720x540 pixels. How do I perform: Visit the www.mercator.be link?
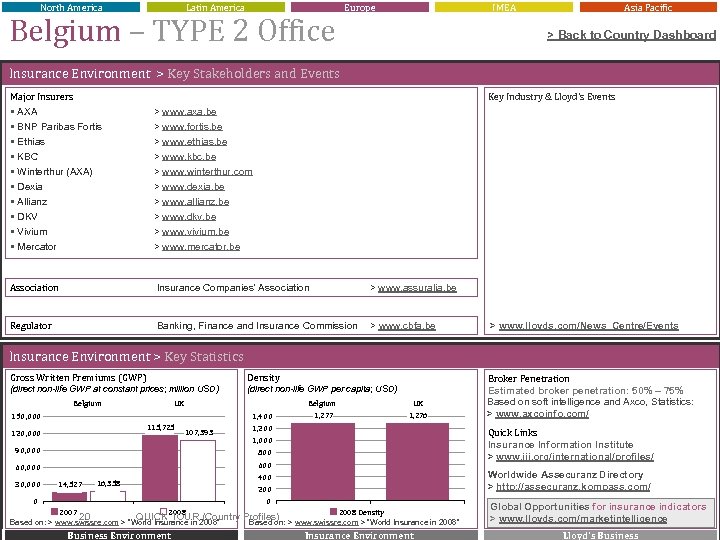[201, 247]
